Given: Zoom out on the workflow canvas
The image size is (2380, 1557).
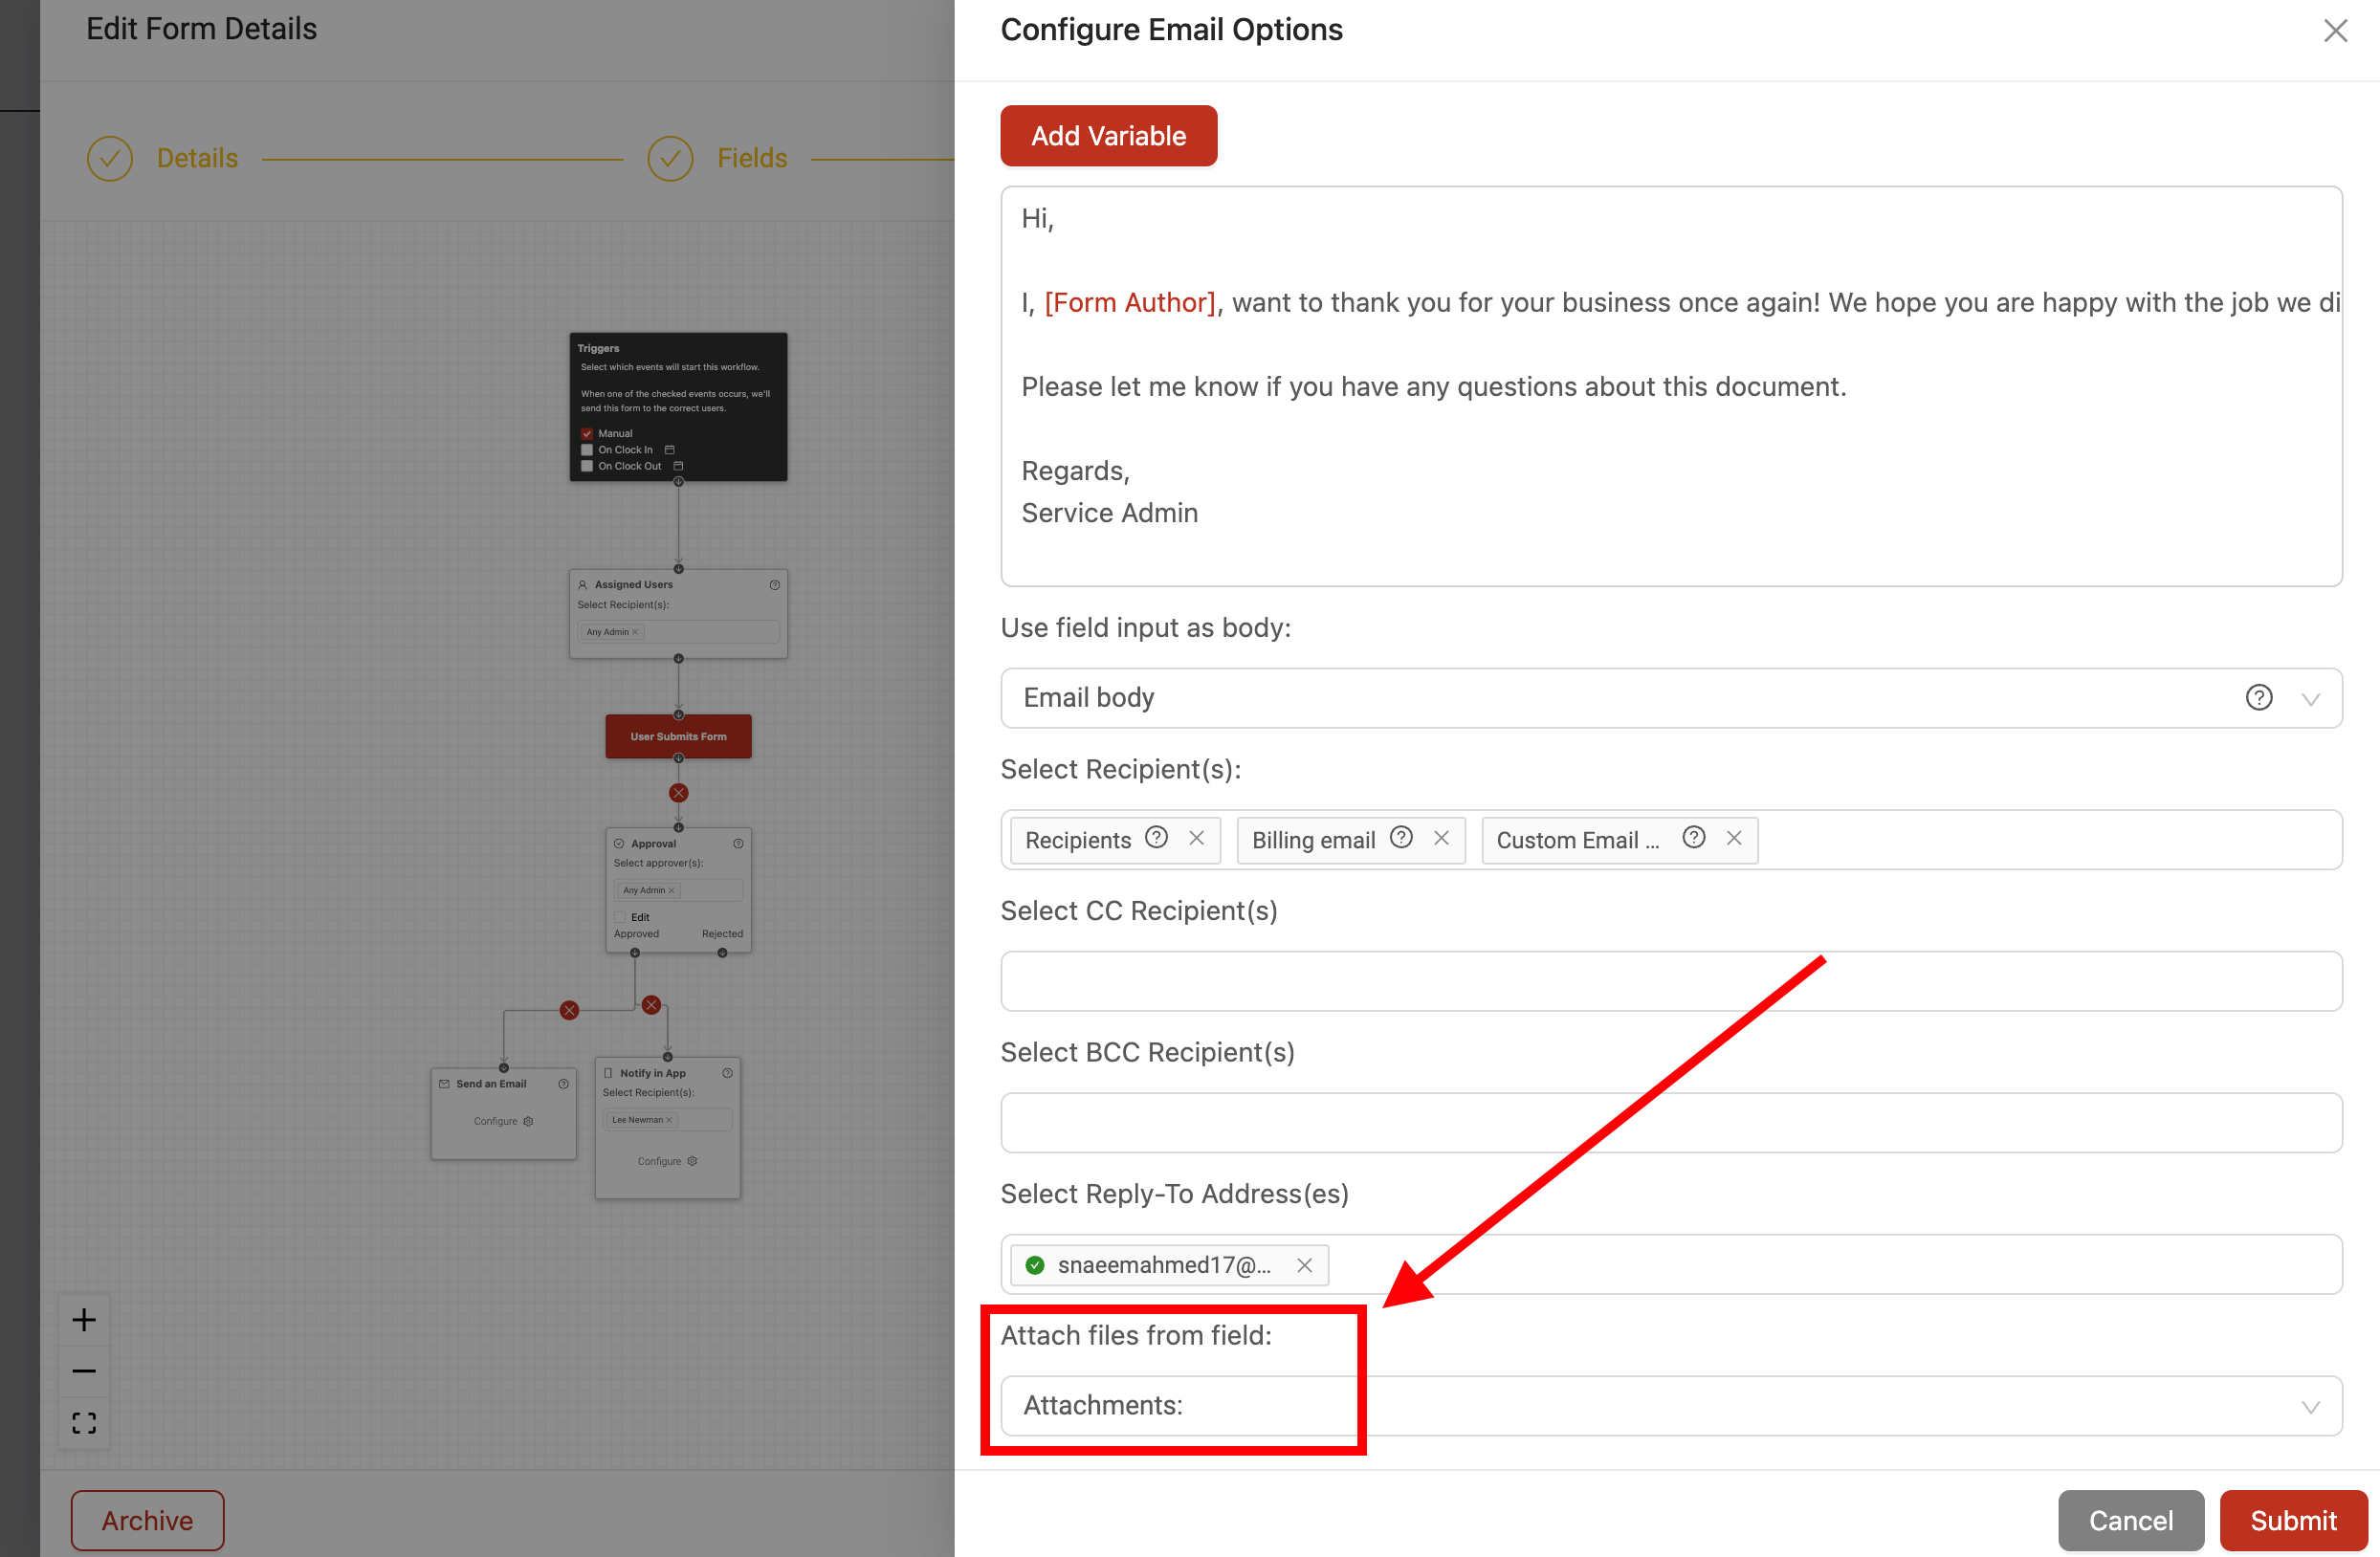Looking at the screenshot, I should pyautogui.click(x=84, y=1371).
